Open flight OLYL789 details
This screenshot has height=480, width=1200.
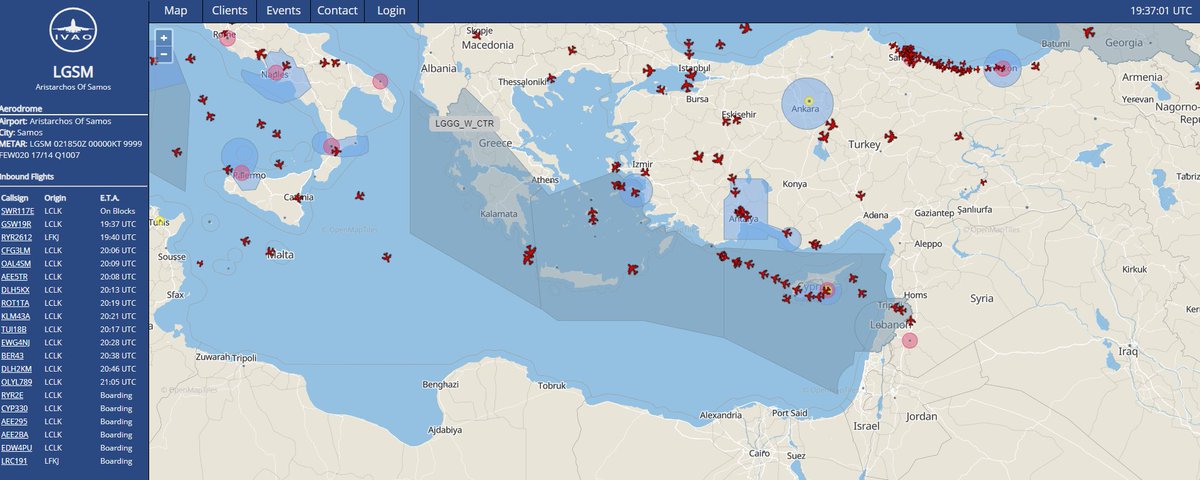(x=17, y=381)
